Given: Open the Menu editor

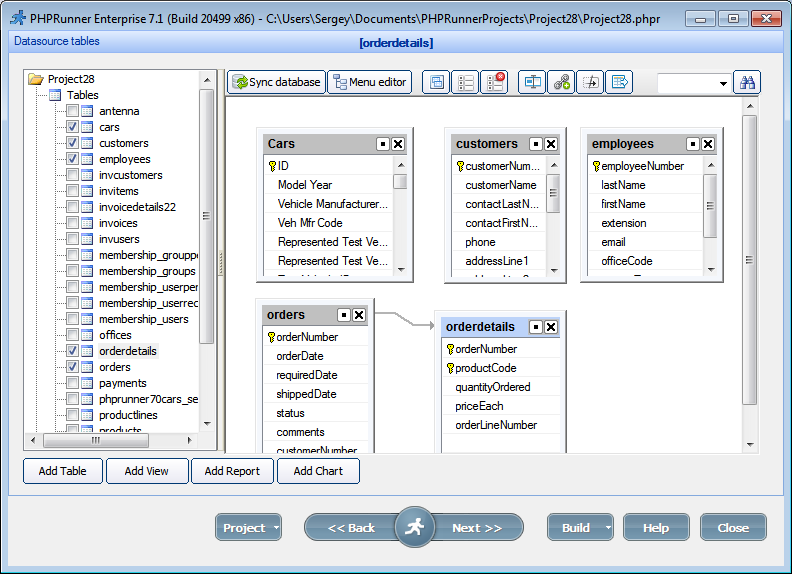Looking at the screenshot, I should 369,82.
